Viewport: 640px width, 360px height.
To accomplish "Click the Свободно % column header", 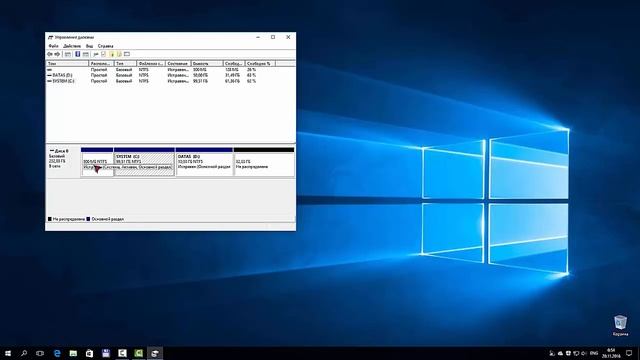I will 260,64.
